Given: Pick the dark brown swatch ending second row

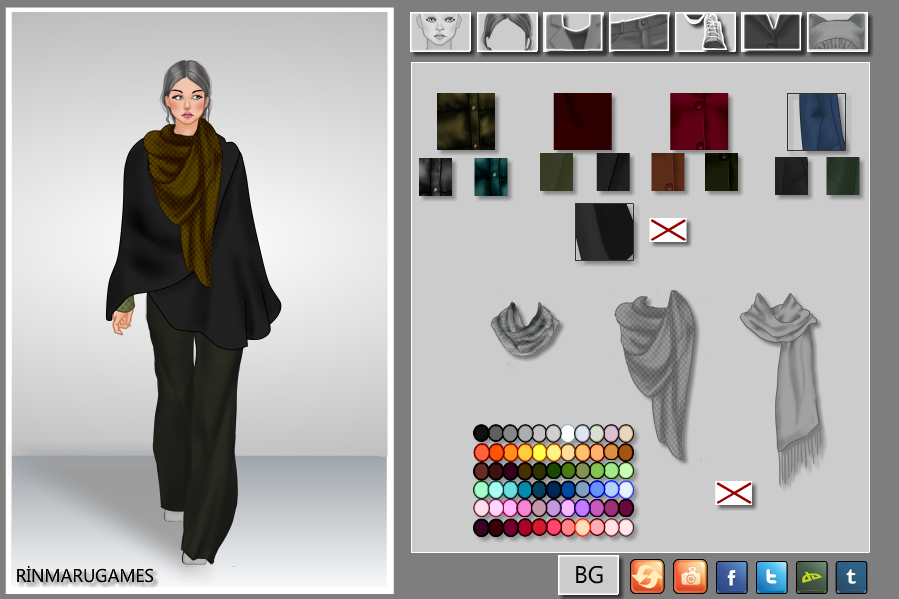Looking at the screenshot, I should [626, 452].
